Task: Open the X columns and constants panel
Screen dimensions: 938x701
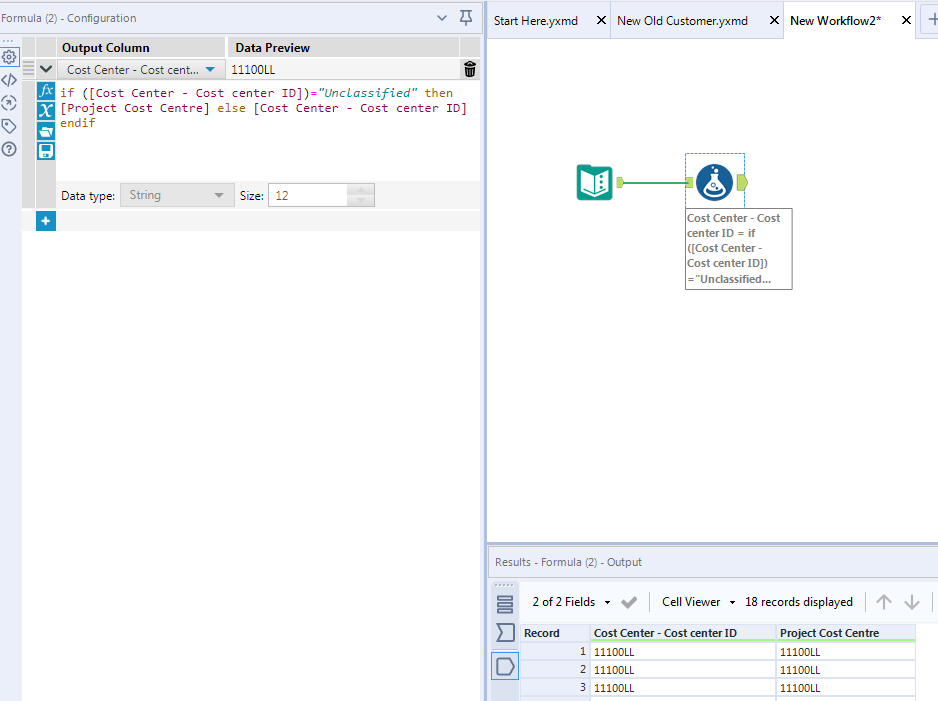Action: pos(45,110)
